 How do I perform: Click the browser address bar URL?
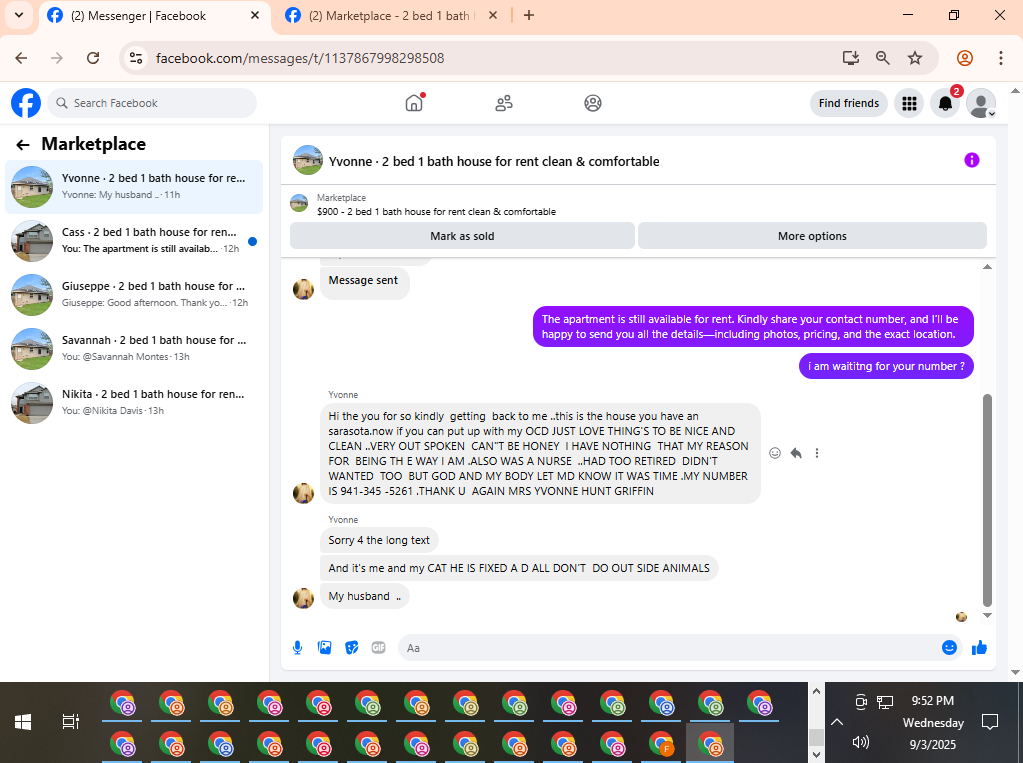point(300,58)
